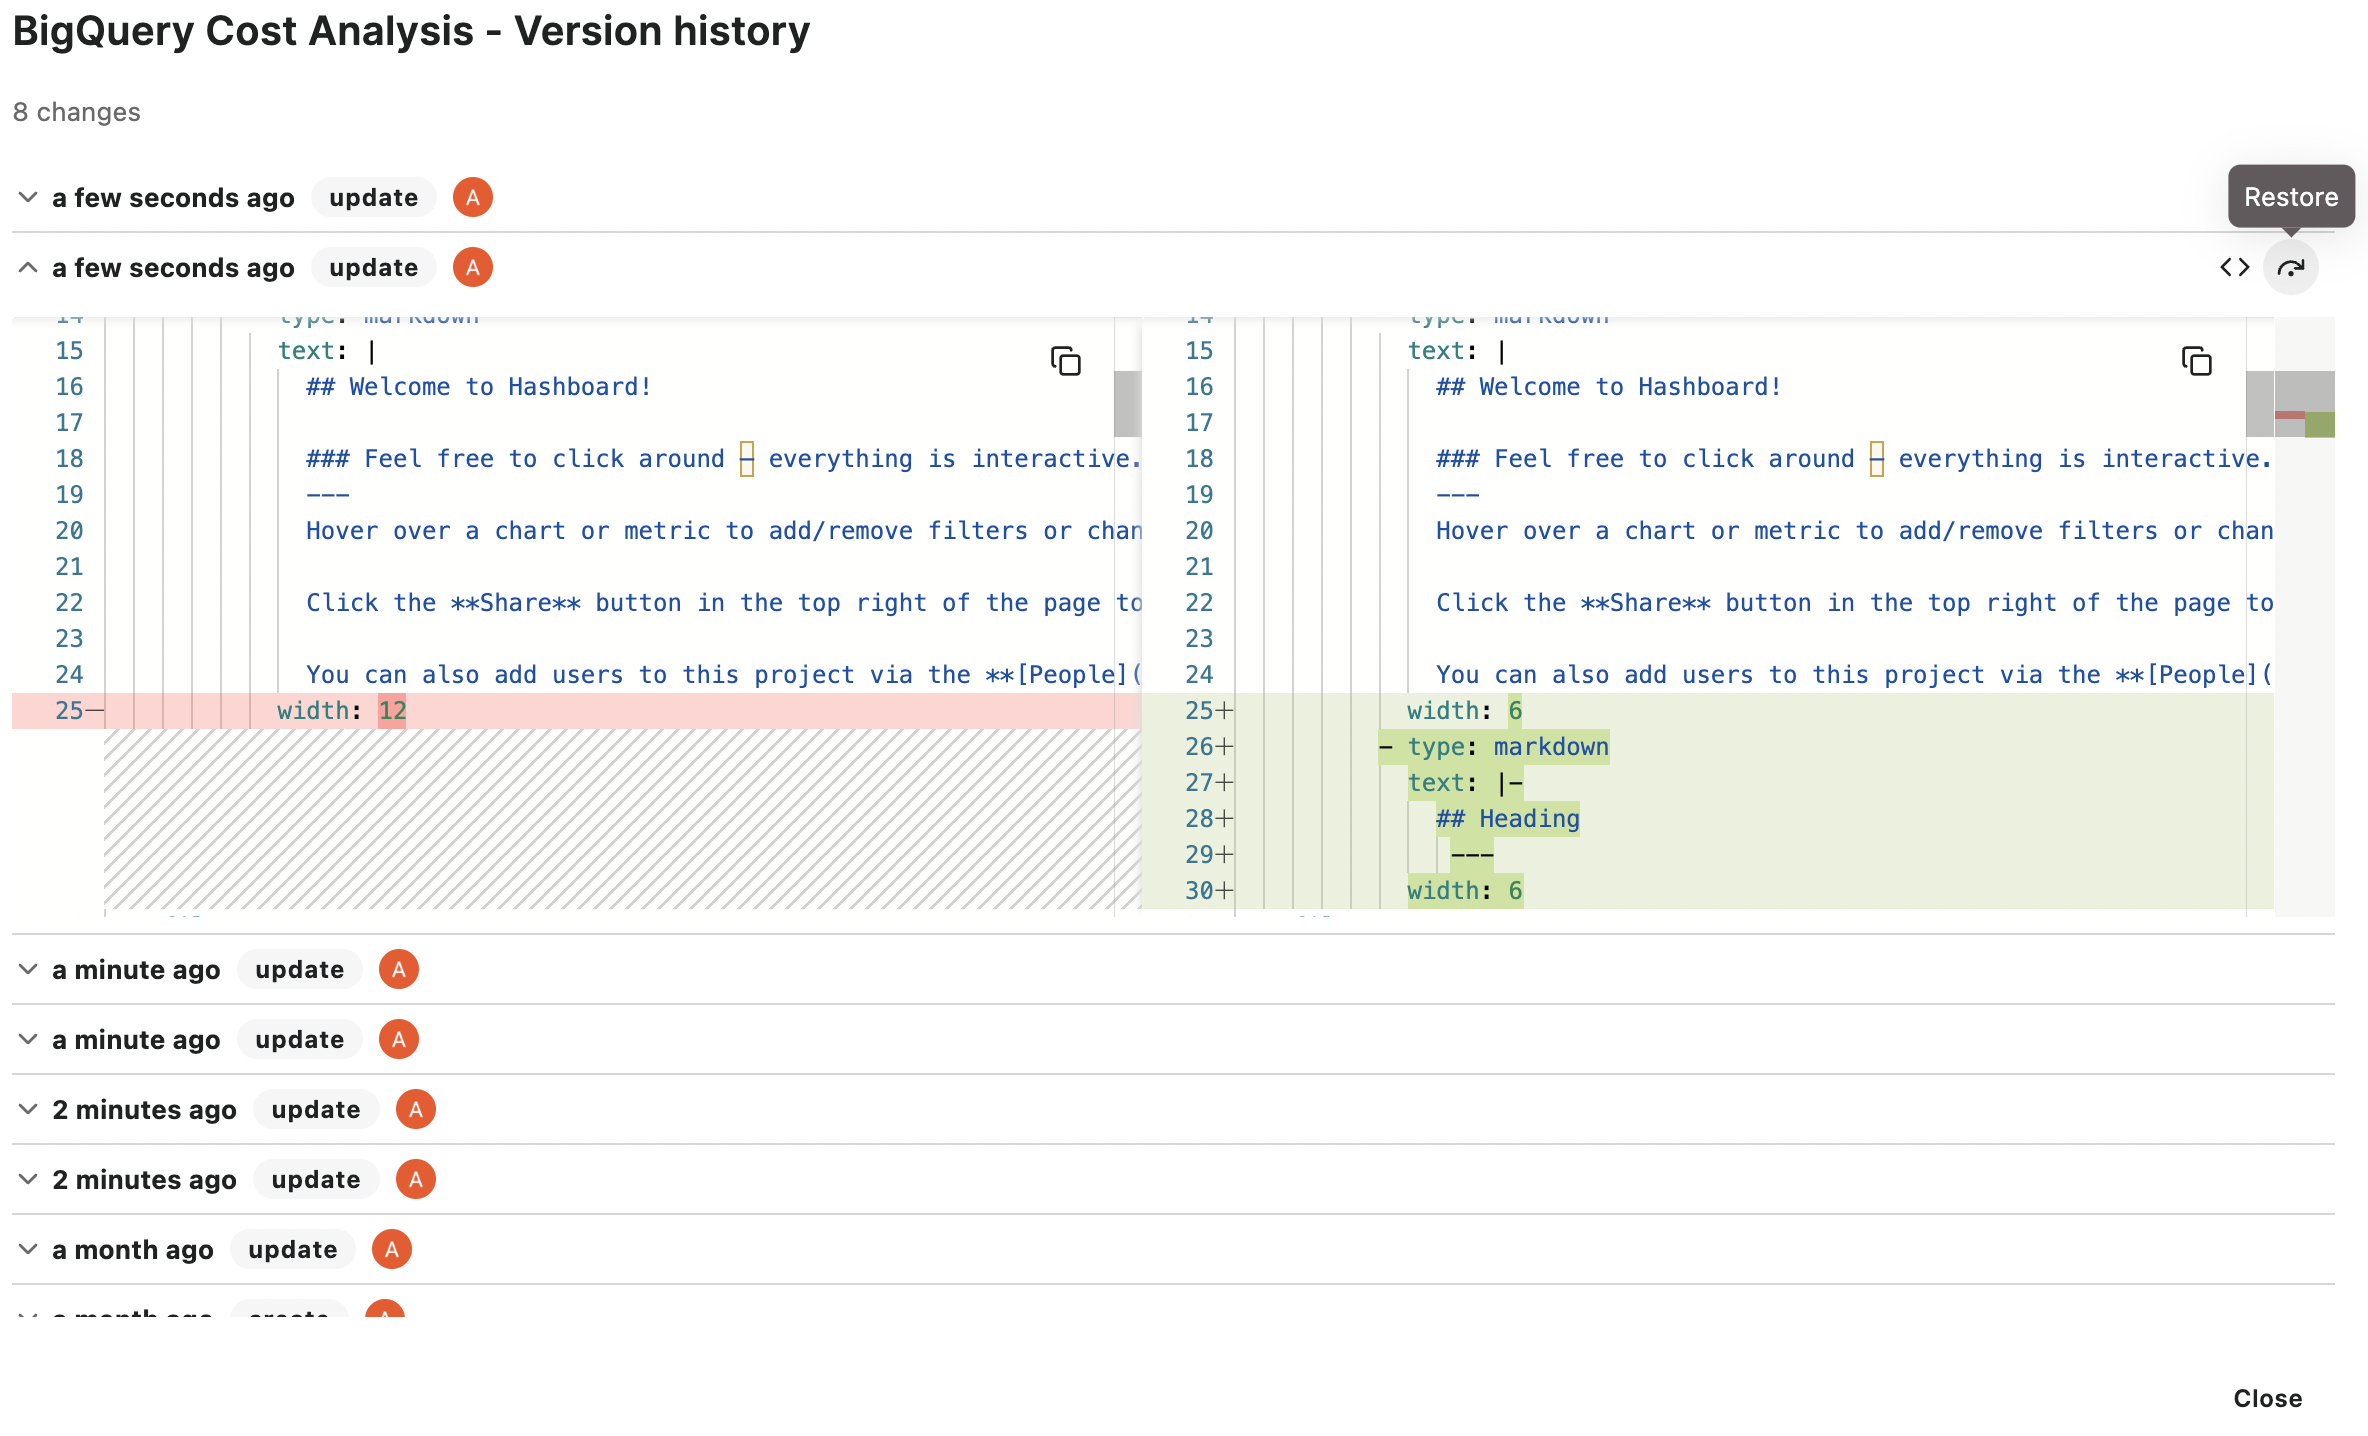2368x1436 pixels.
Task: Click the update badge of expanded entry
Action: click(x=373, y=268)
